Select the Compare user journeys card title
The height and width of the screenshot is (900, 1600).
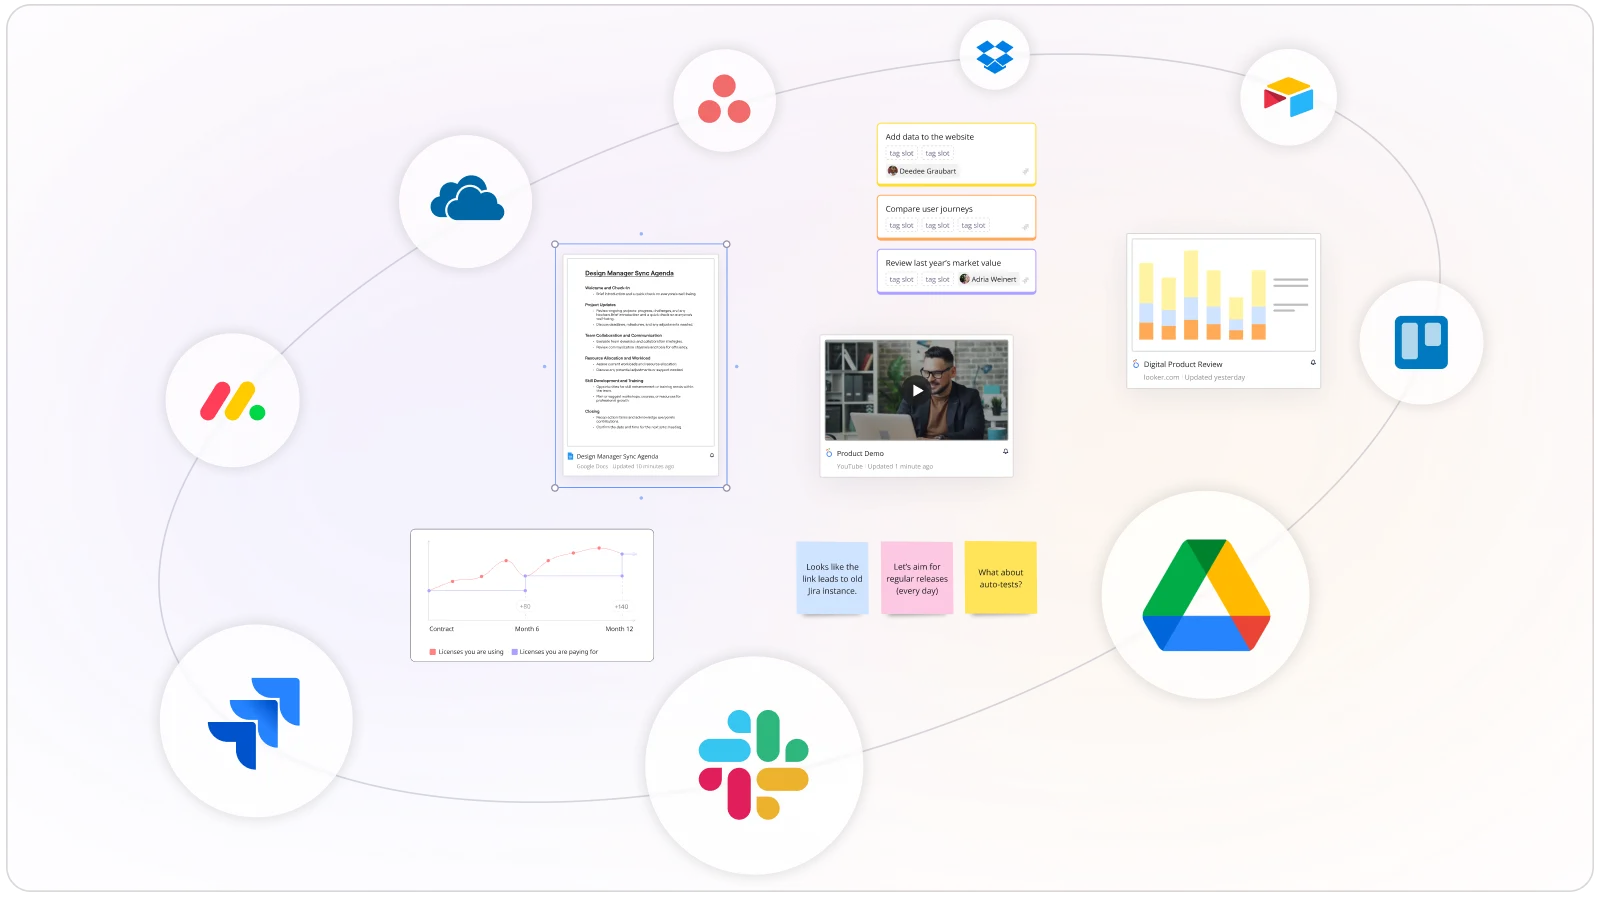coord(929,209)
